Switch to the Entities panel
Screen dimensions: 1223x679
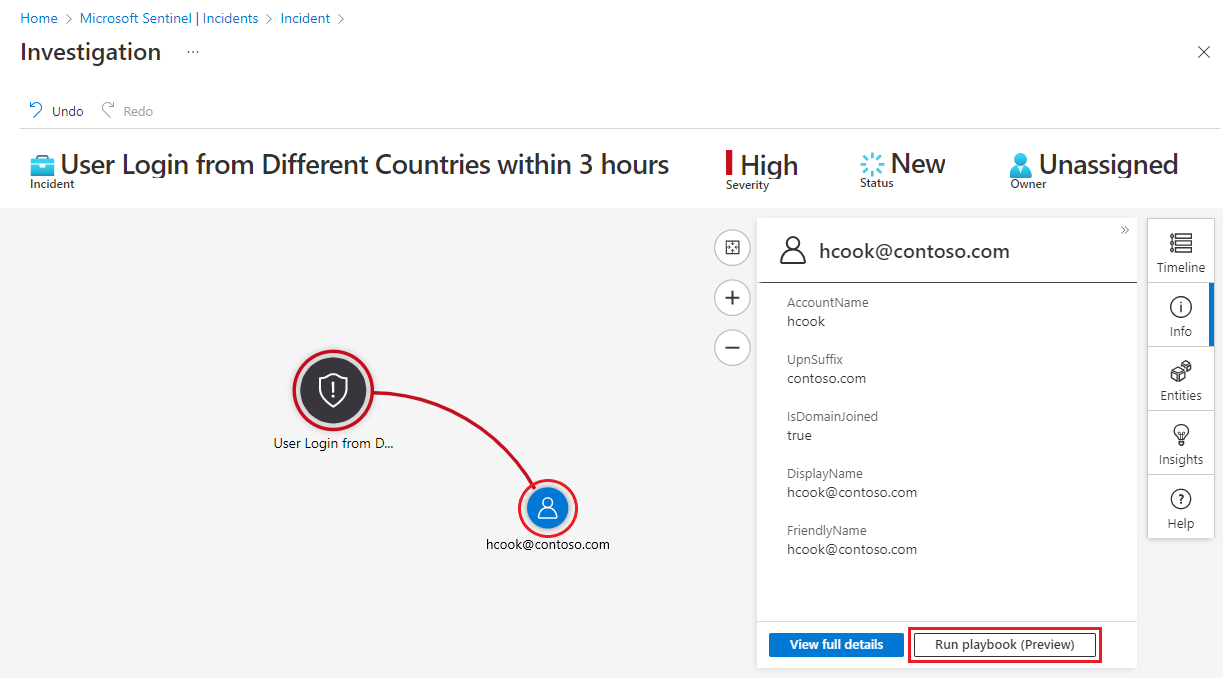pos(1180,378)
